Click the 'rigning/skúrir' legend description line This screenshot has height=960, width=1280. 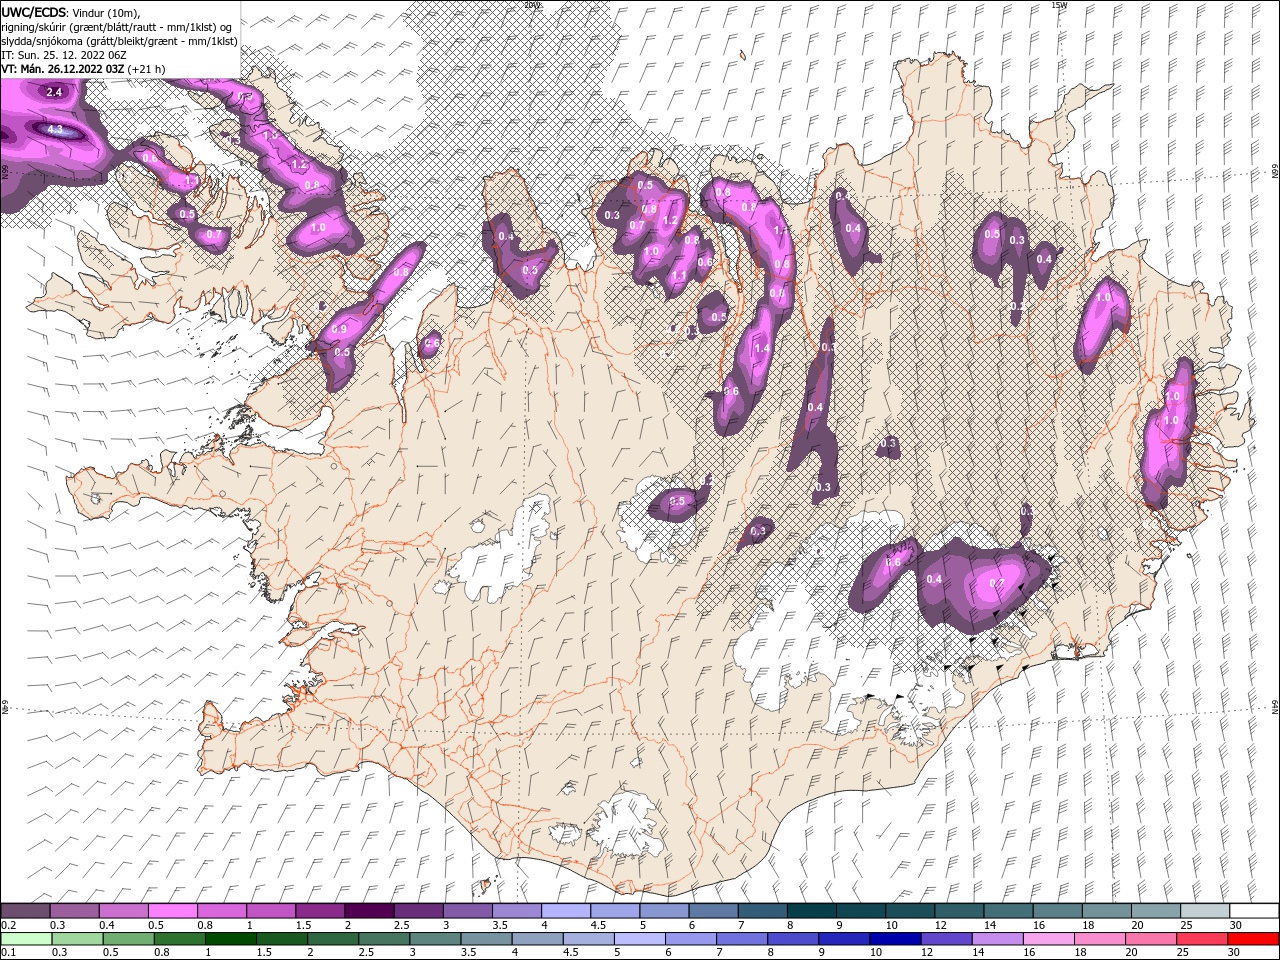[x=119, y=27]
